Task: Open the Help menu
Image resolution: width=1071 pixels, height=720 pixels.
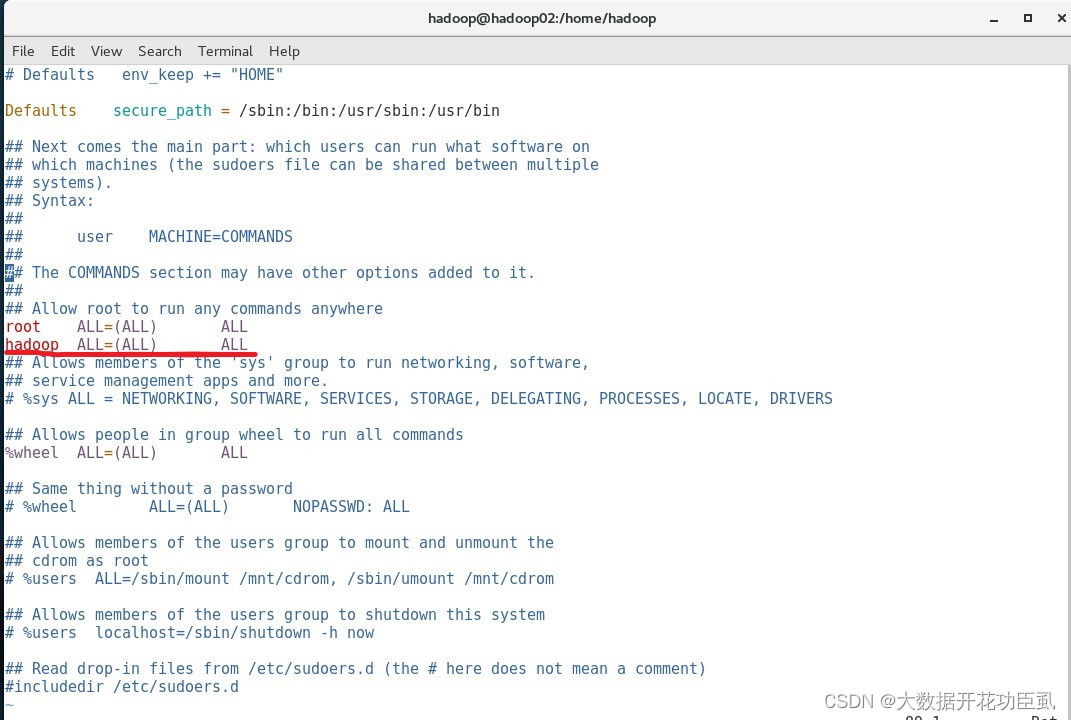Action: 284,51
